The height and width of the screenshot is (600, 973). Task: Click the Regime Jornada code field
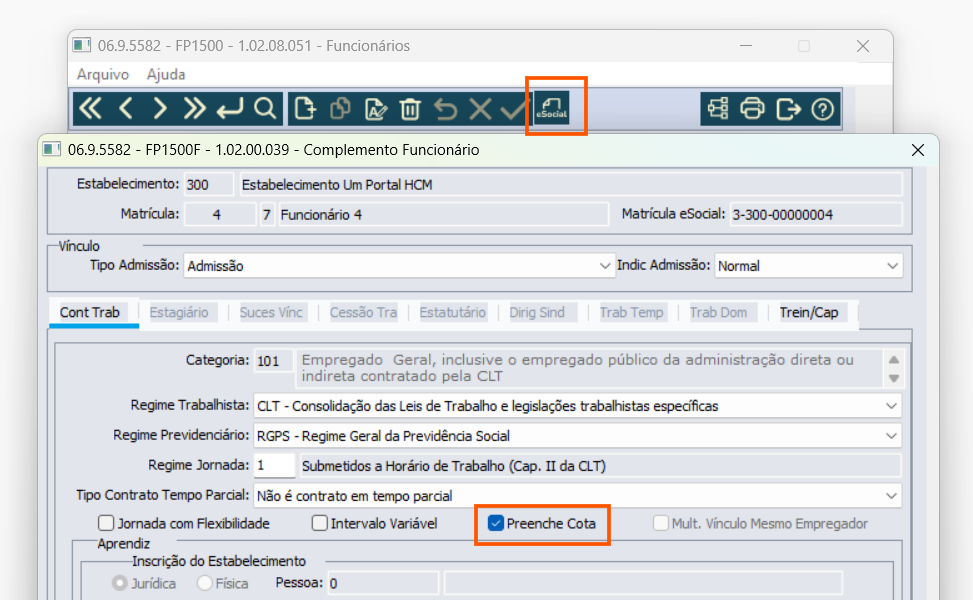[274, 465]
